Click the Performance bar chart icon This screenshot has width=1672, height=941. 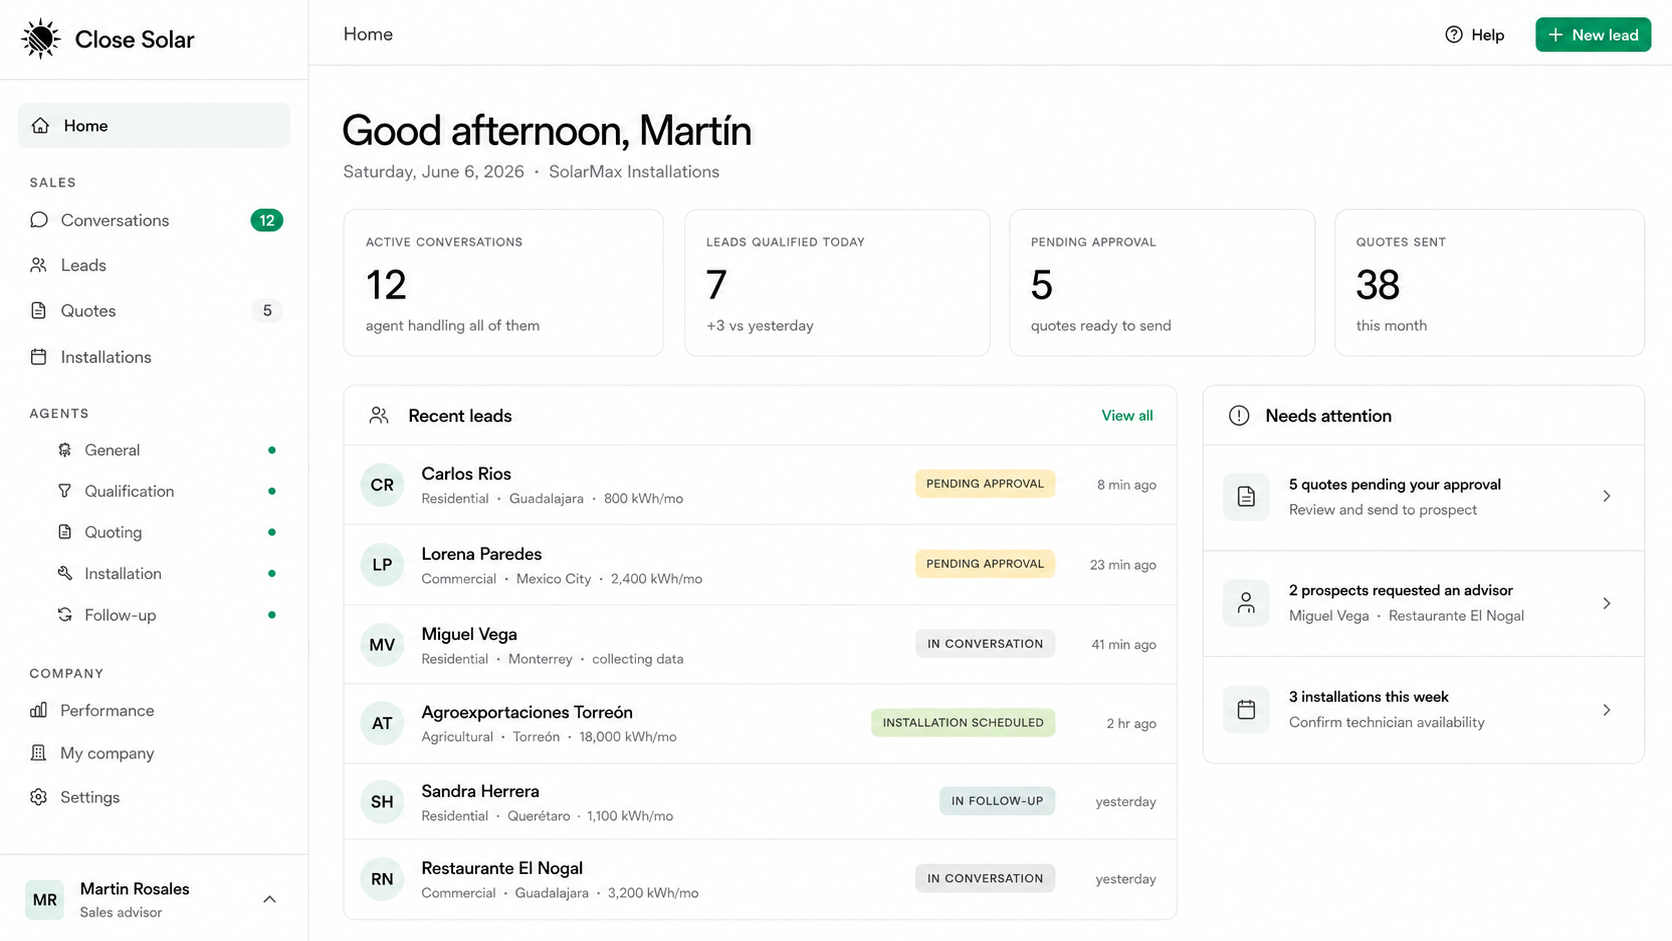[x=39, y=710]
